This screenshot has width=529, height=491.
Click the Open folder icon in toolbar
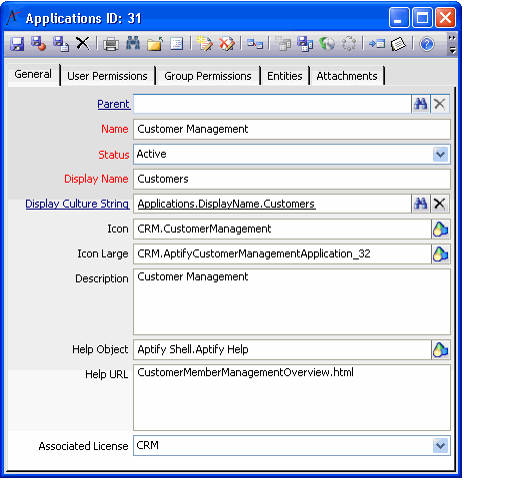pyautogui.click(x=155, y=44)
